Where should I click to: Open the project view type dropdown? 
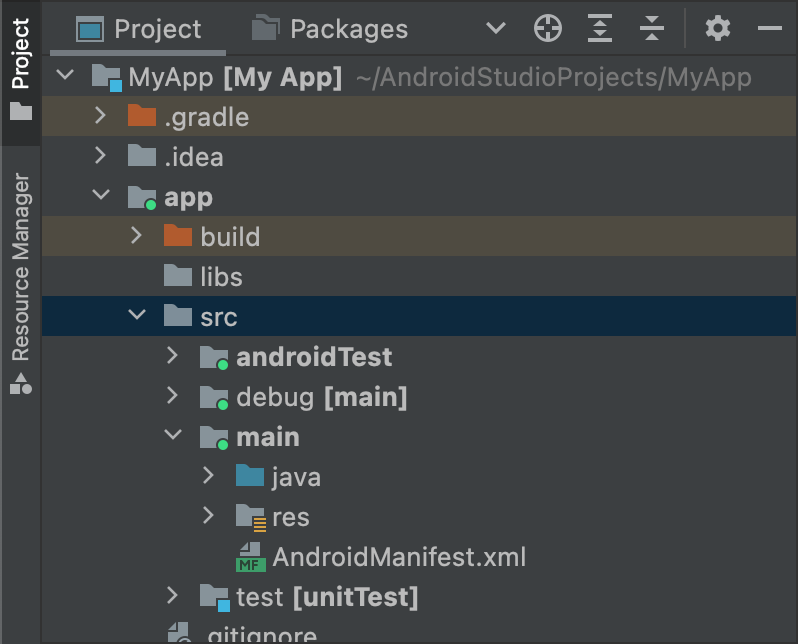tap(495, 29)
